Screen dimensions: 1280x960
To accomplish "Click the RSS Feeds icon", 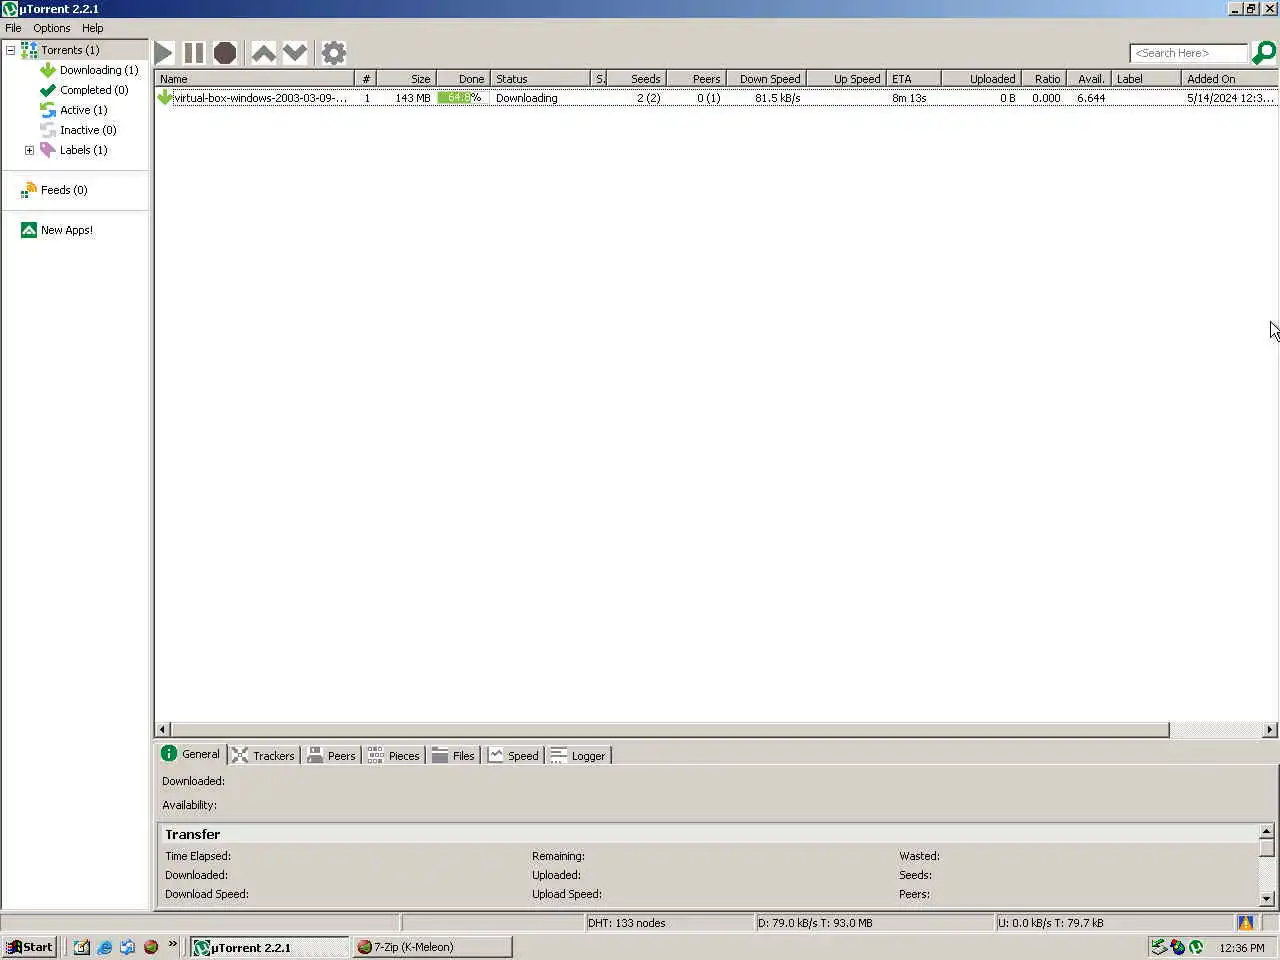I will point(29,190).
